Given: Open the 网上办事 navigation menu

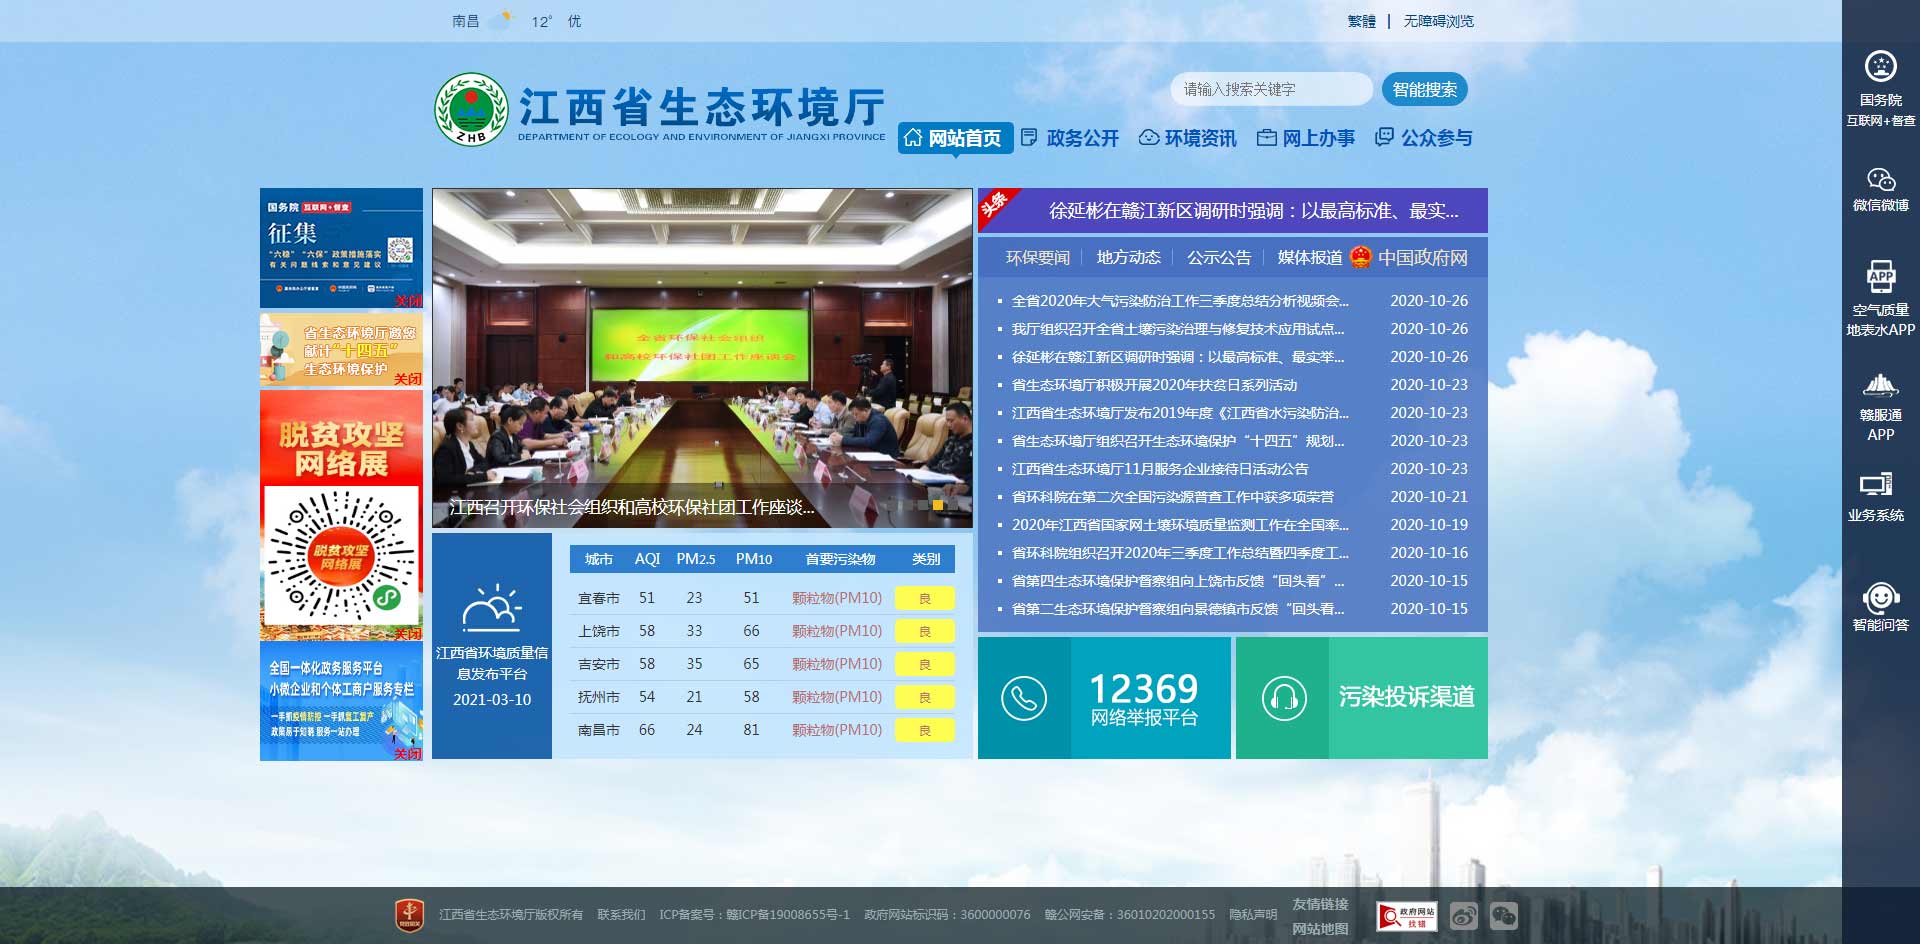Looking at the screenshot, I should (1306, 138).
